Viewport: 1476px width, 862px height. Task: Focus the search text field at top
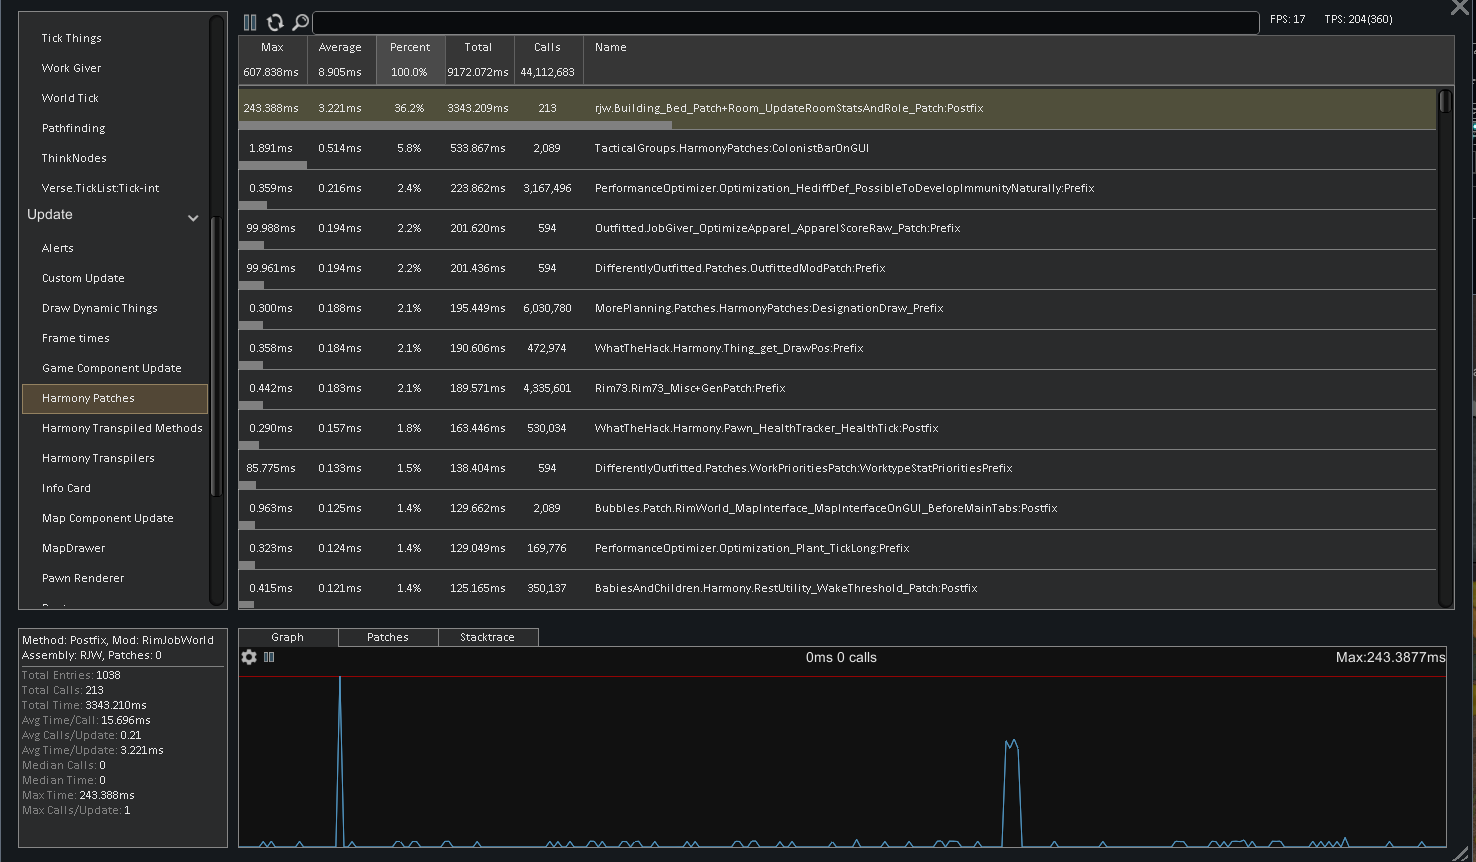pos(786,23)
